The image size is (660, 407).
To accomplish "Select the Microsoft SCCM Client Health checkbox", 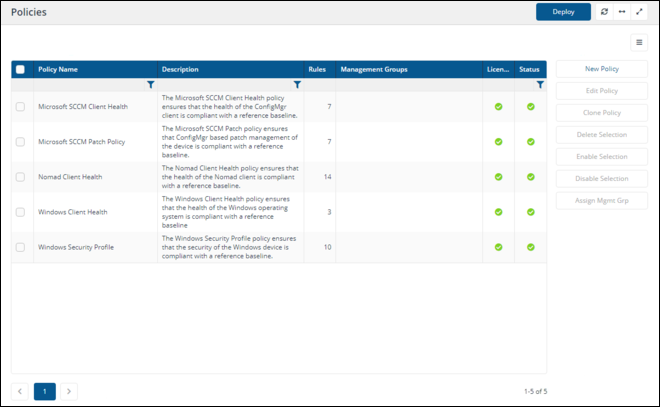I will pos(21,106).
